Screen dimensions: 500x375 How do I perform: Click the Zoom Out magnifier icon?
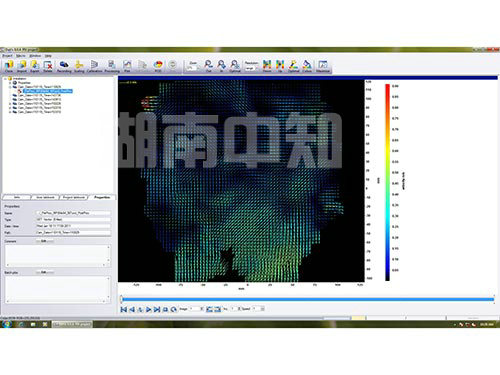pos(208,66)
